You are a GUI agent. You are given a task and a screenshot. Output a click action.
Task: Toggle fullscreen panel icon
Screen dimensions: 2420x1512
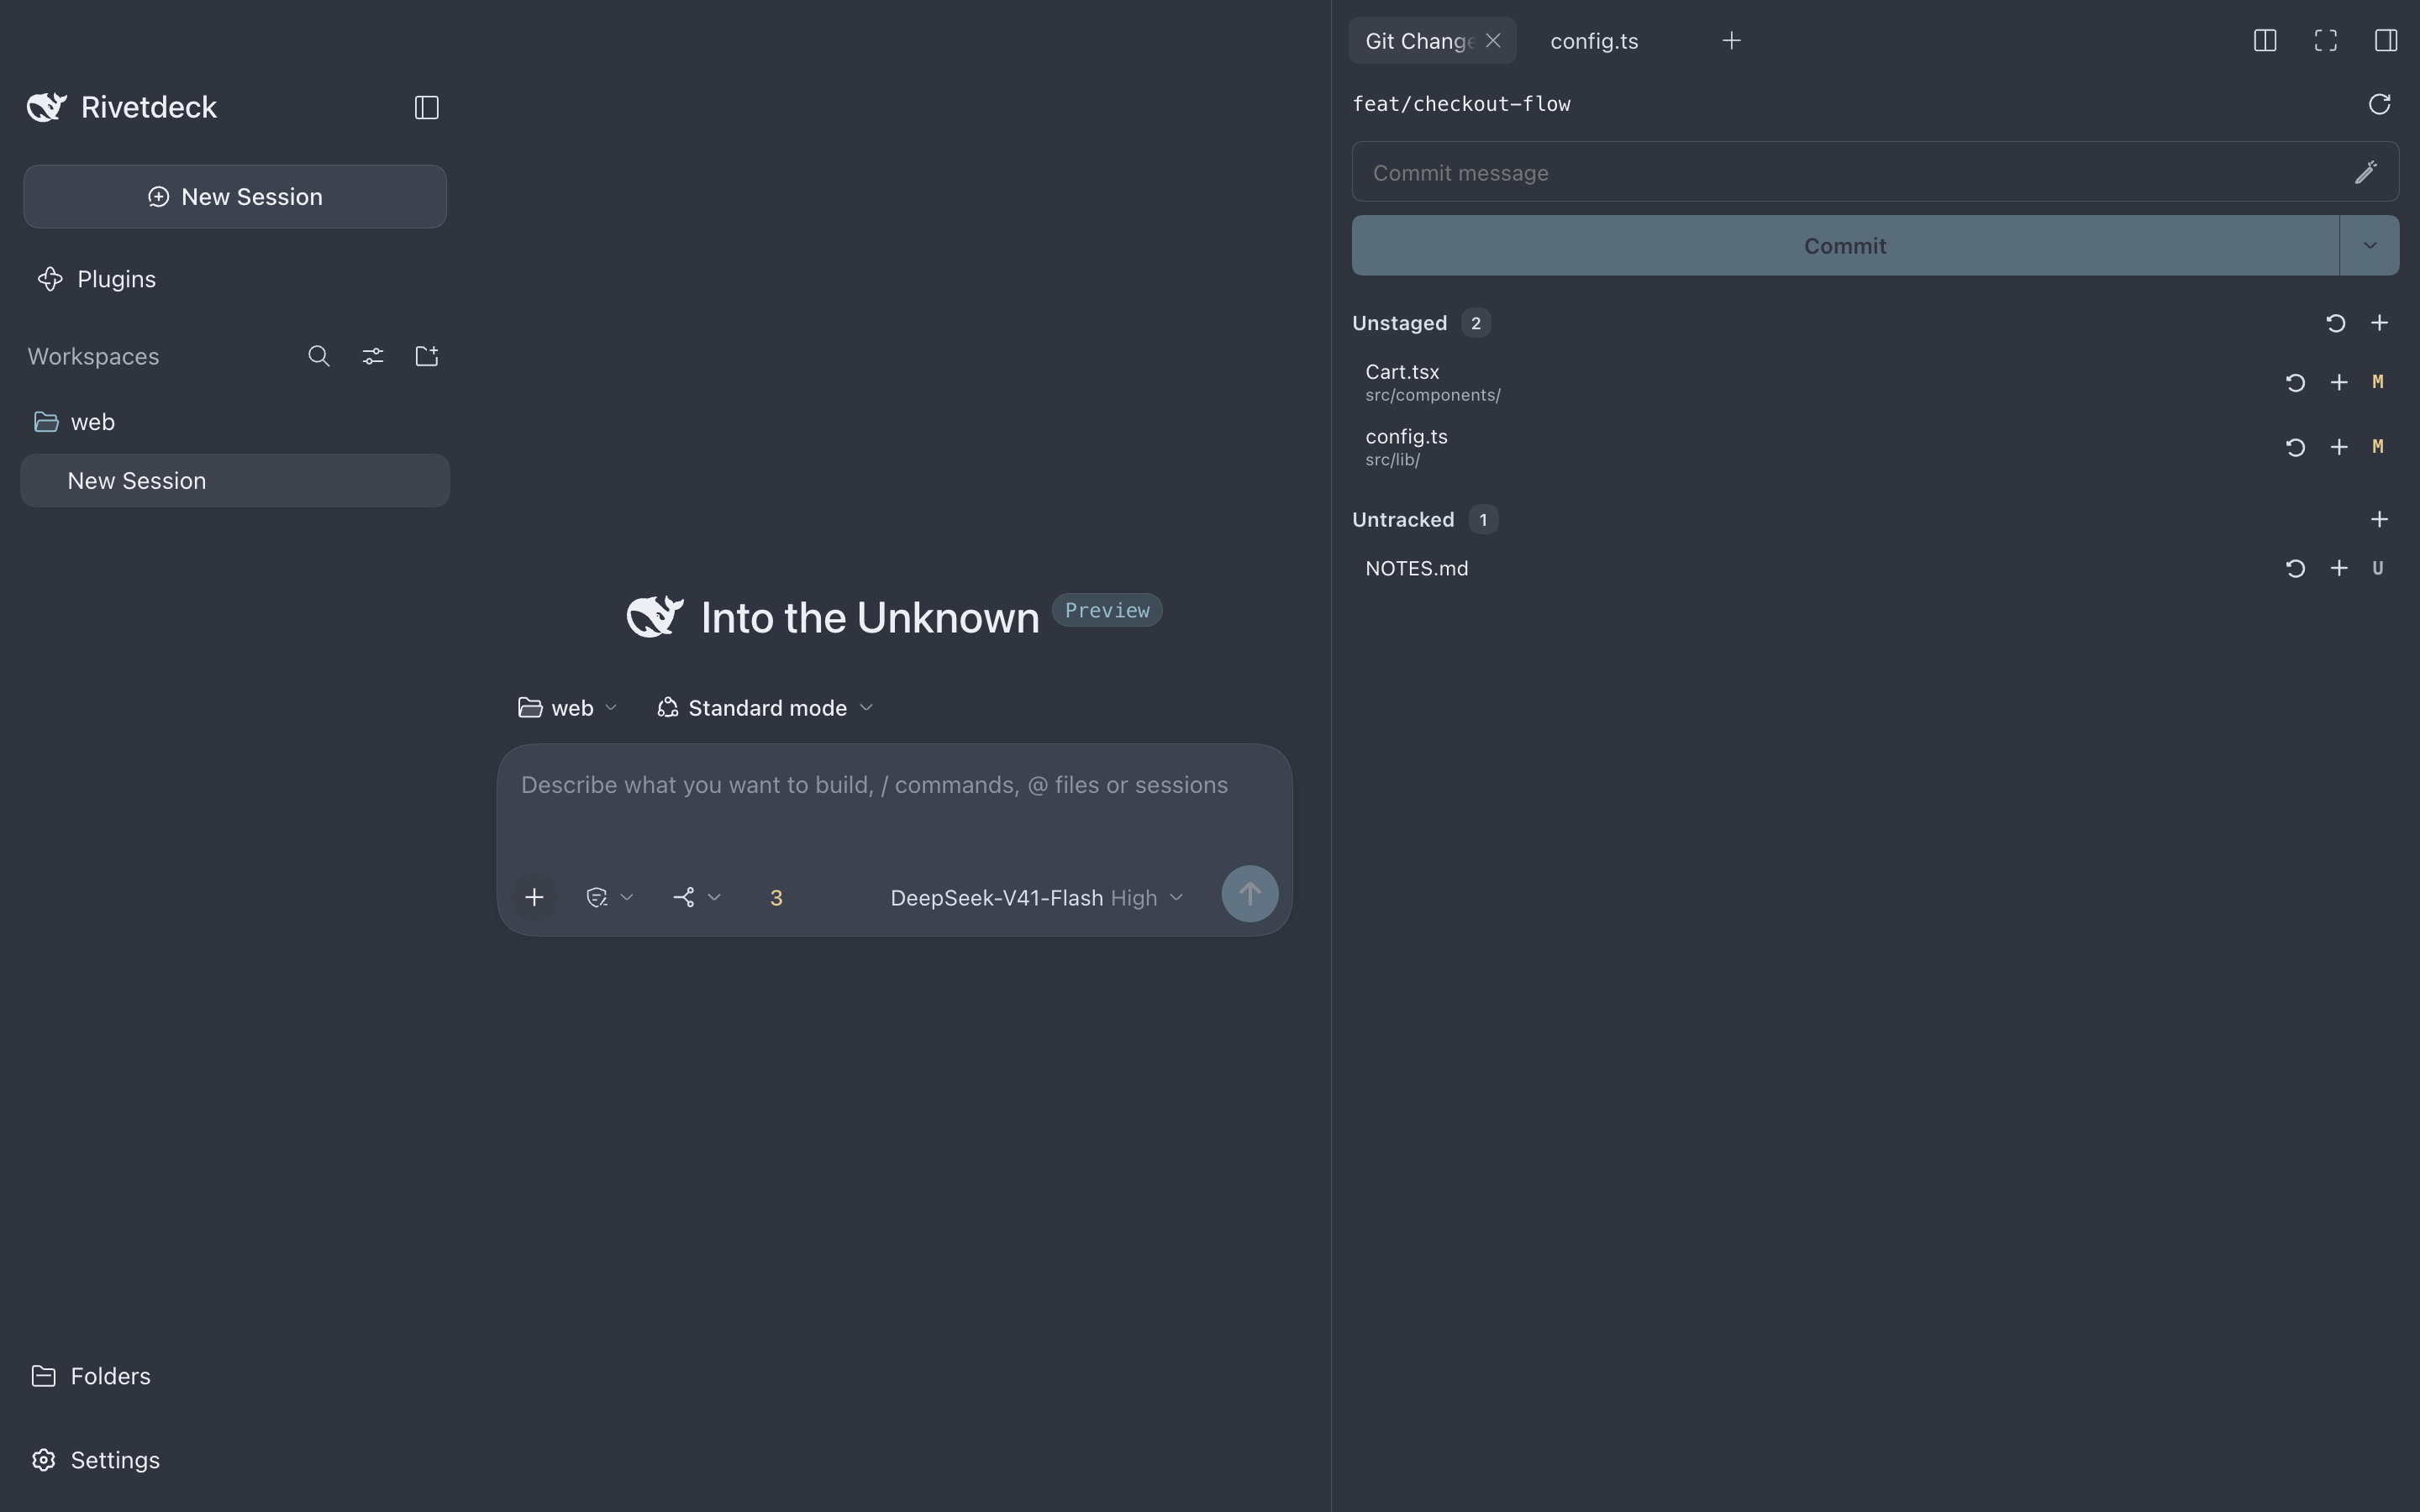click(2326, 40)
